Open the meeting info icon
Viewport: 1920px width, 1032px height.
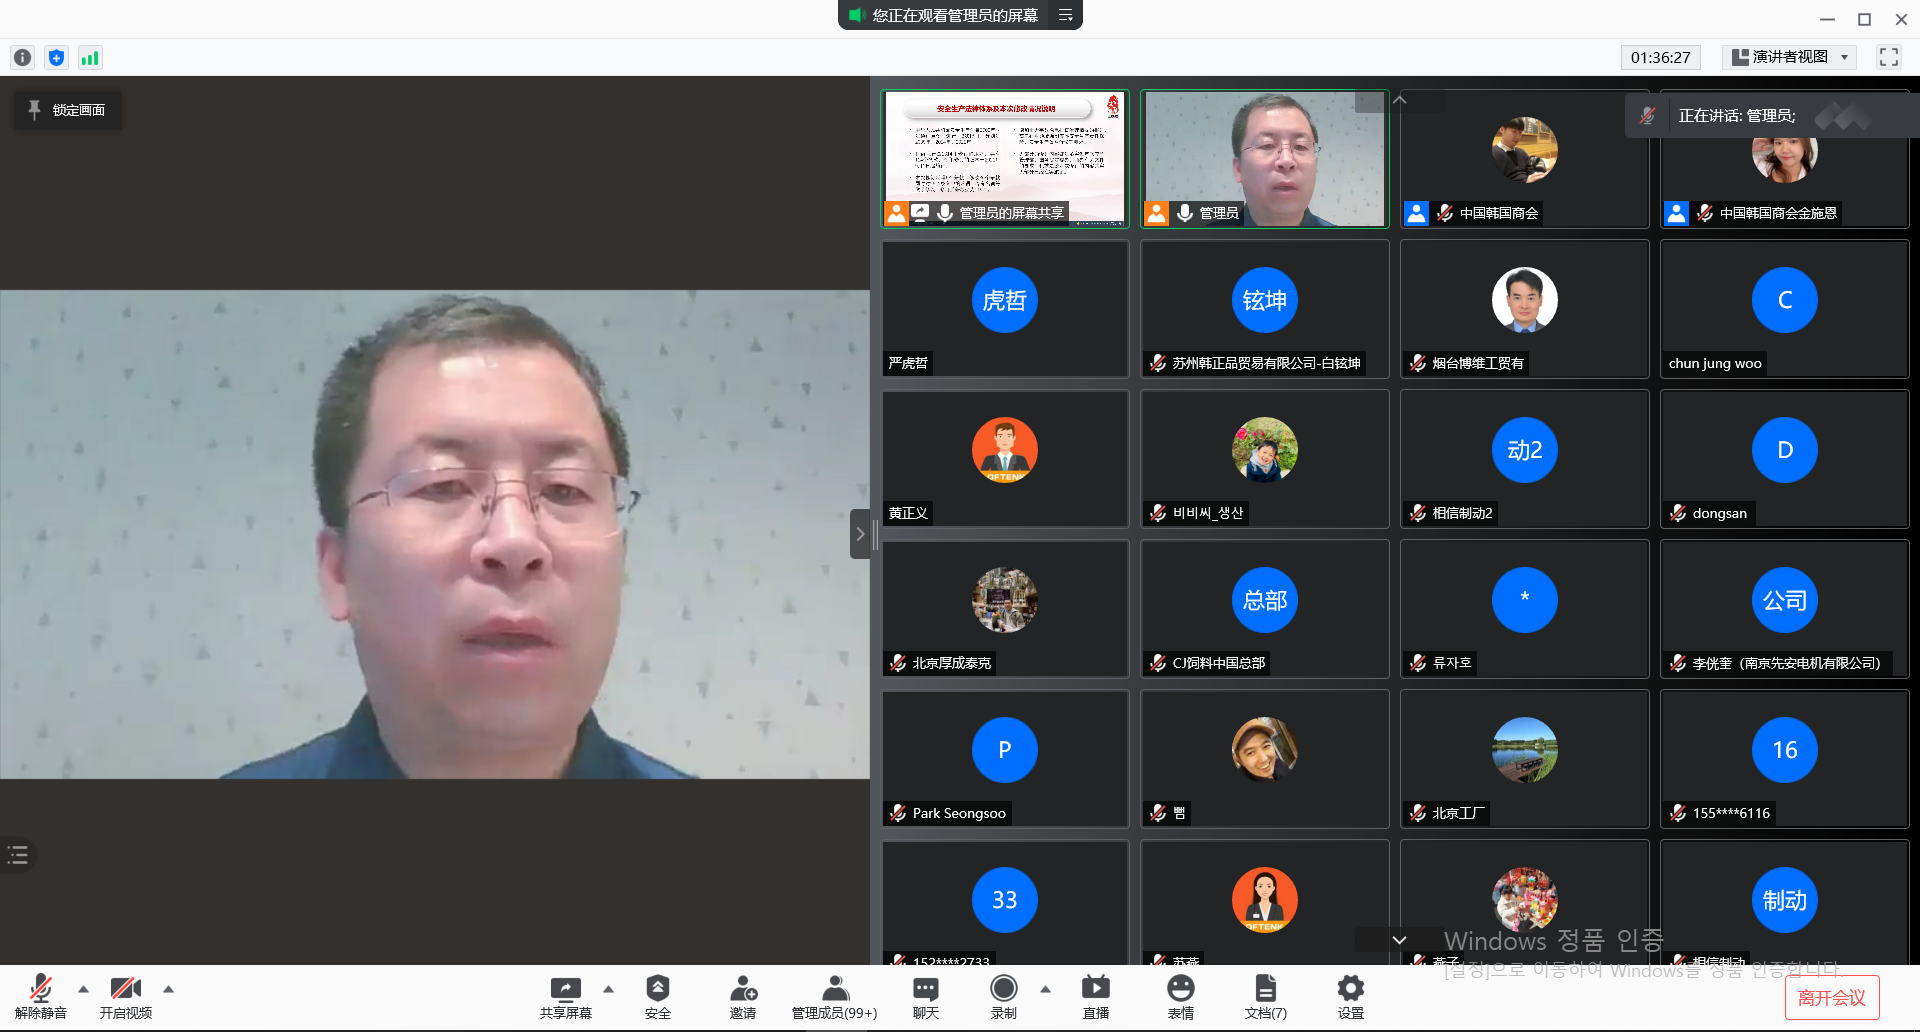[23, 58]
